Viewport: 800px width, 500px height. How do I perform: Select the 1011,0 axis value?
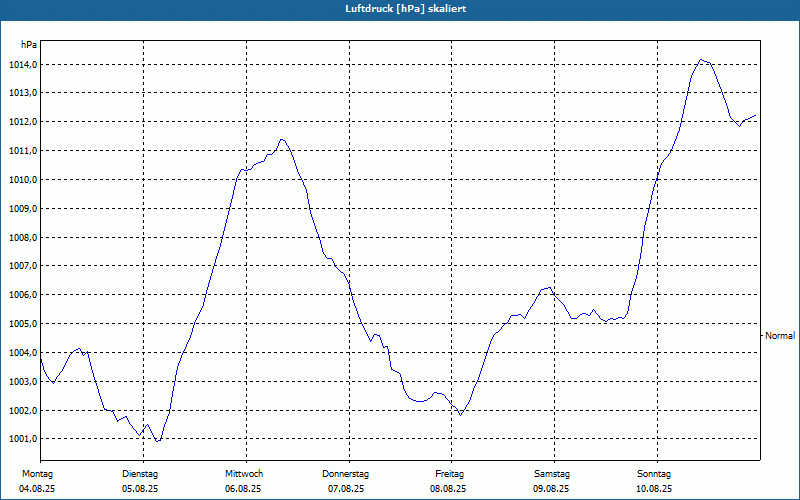[x=22, y=151]
